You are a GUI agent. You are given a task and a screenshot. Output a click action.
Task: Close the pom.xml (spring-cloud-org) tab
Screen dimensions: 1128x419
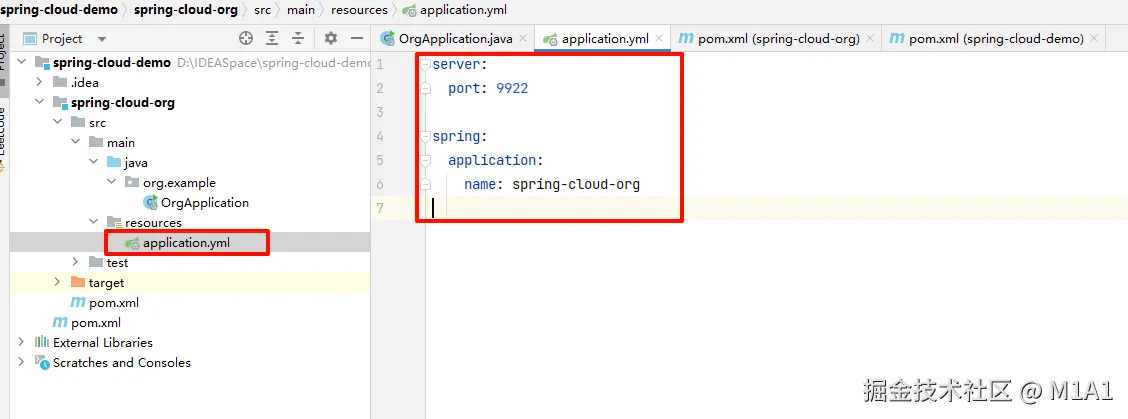pyautogui.click(x=870, y=39)
